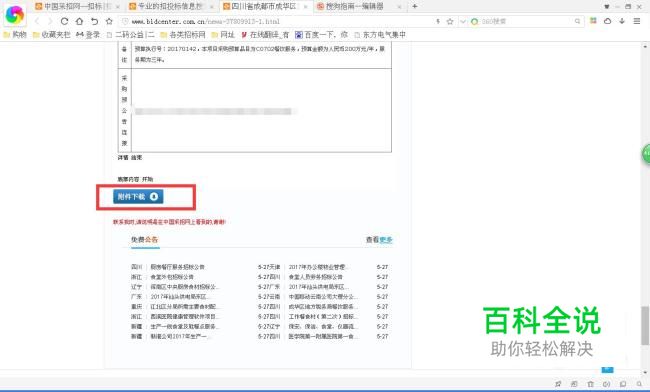
Task: Open the 收藏夹栏 bookmark folder
Action: [x=51, y=35]
